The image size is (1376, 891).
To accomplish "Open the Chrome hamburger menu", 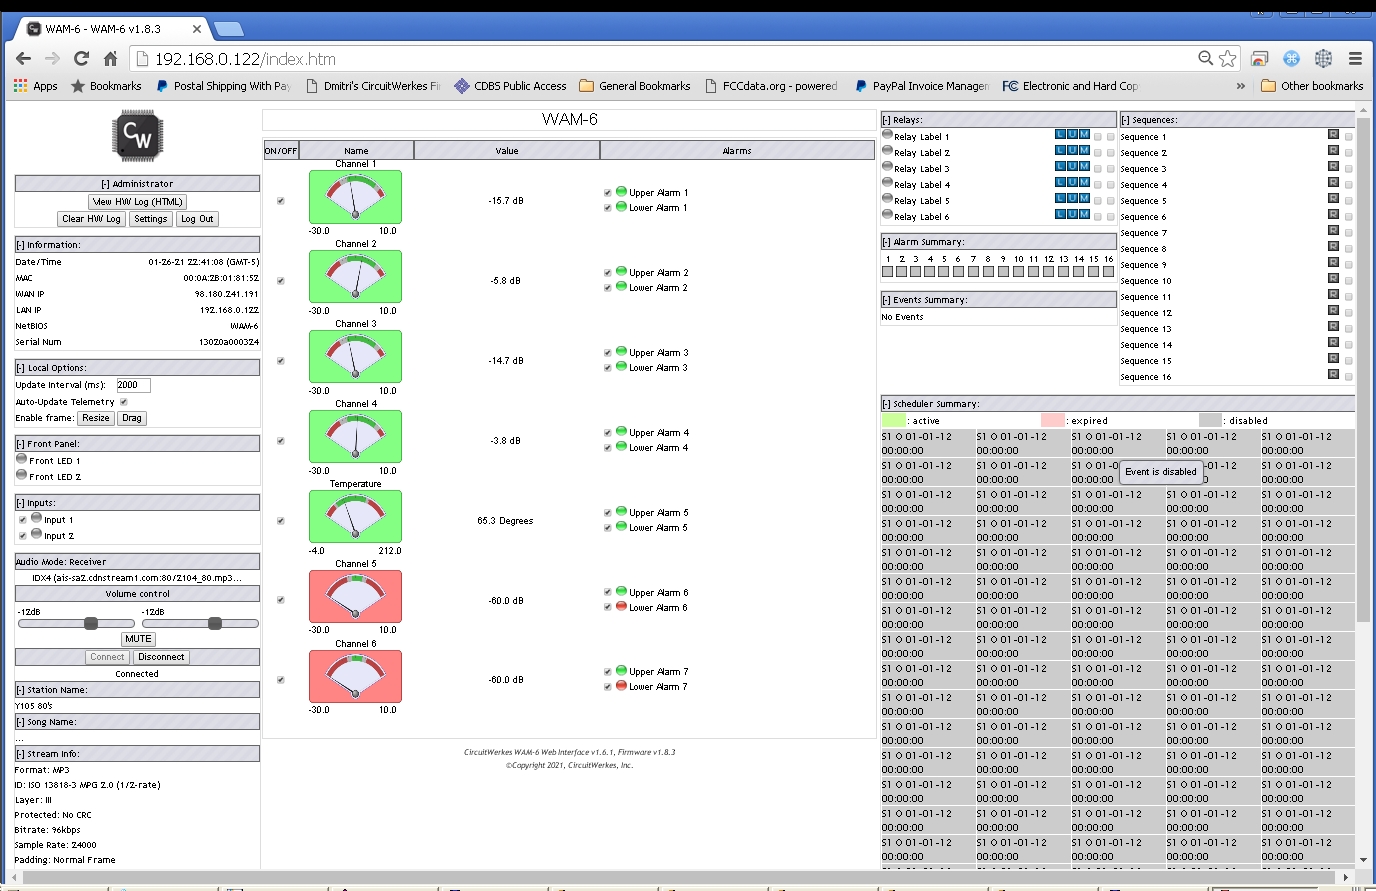I will point(1355,59).
